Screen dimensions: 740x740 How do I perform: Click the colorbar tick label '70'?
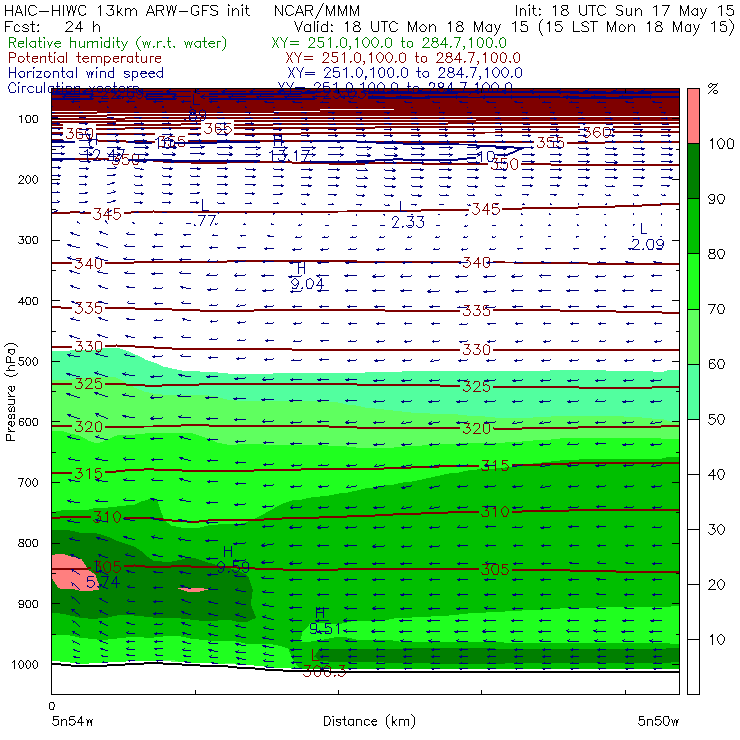click(716, 309)
